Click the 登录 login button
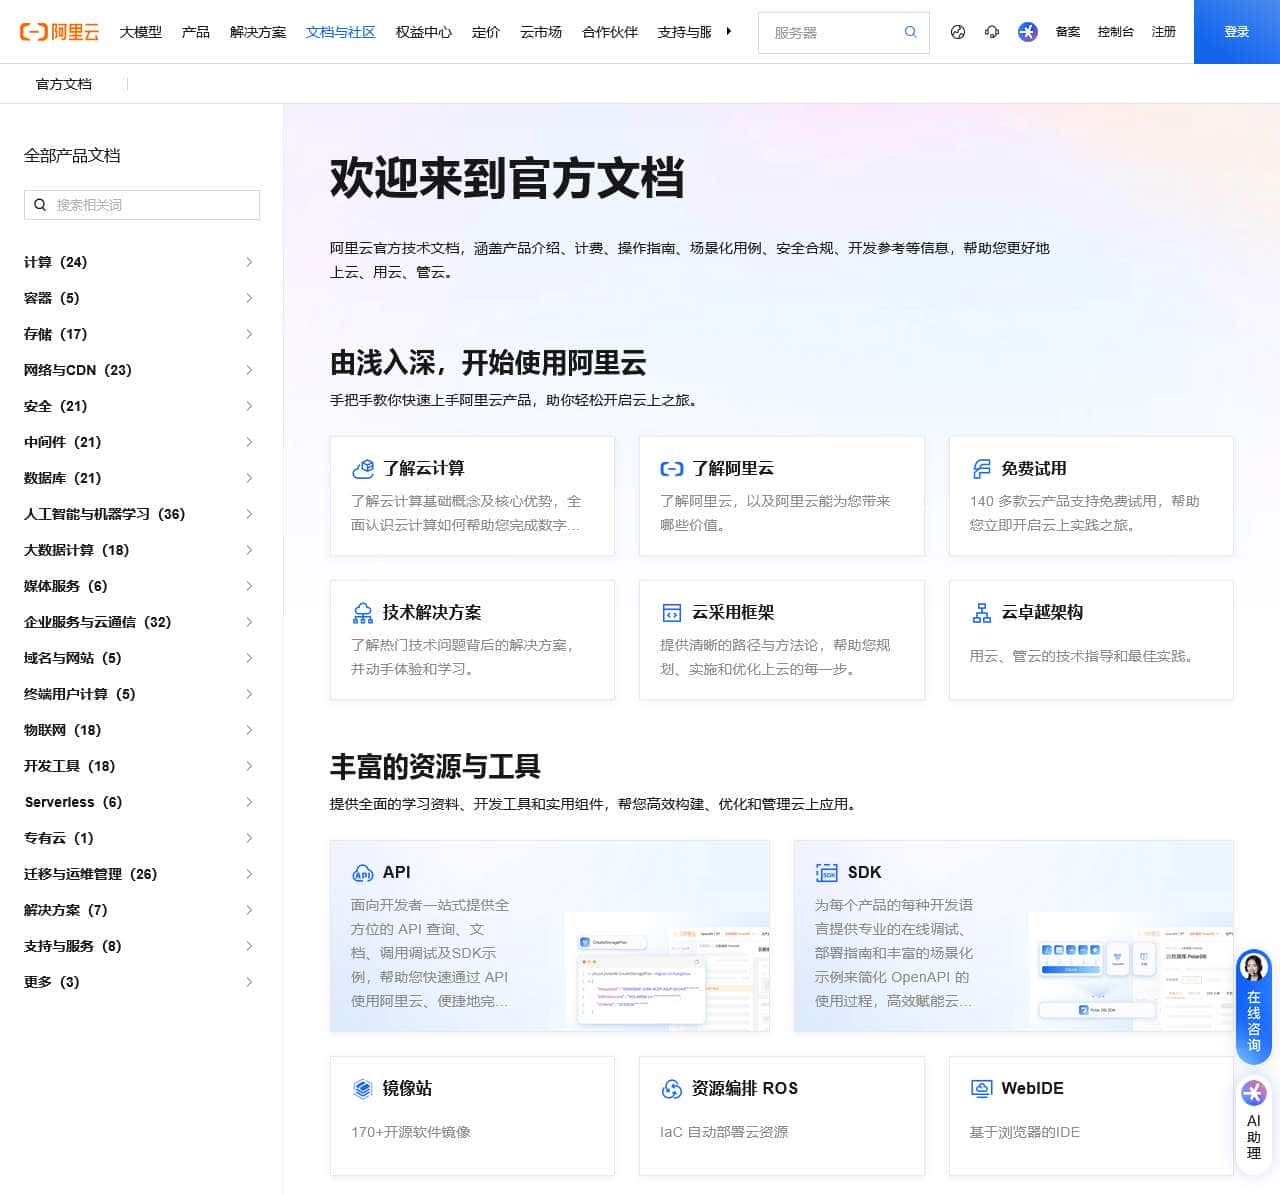This screenshot has width=1280, height=1195. [x=1236, y=31]
